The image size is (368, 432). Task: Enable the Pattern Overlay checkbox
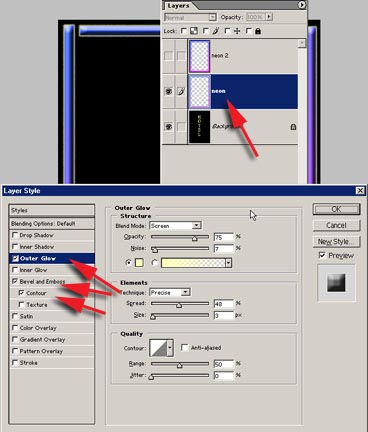[15, 351]
